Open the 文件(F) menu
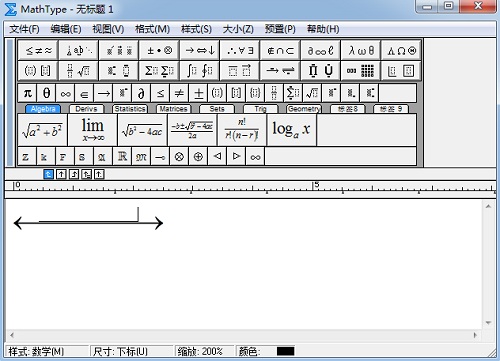500x361 pixels. 24,29
